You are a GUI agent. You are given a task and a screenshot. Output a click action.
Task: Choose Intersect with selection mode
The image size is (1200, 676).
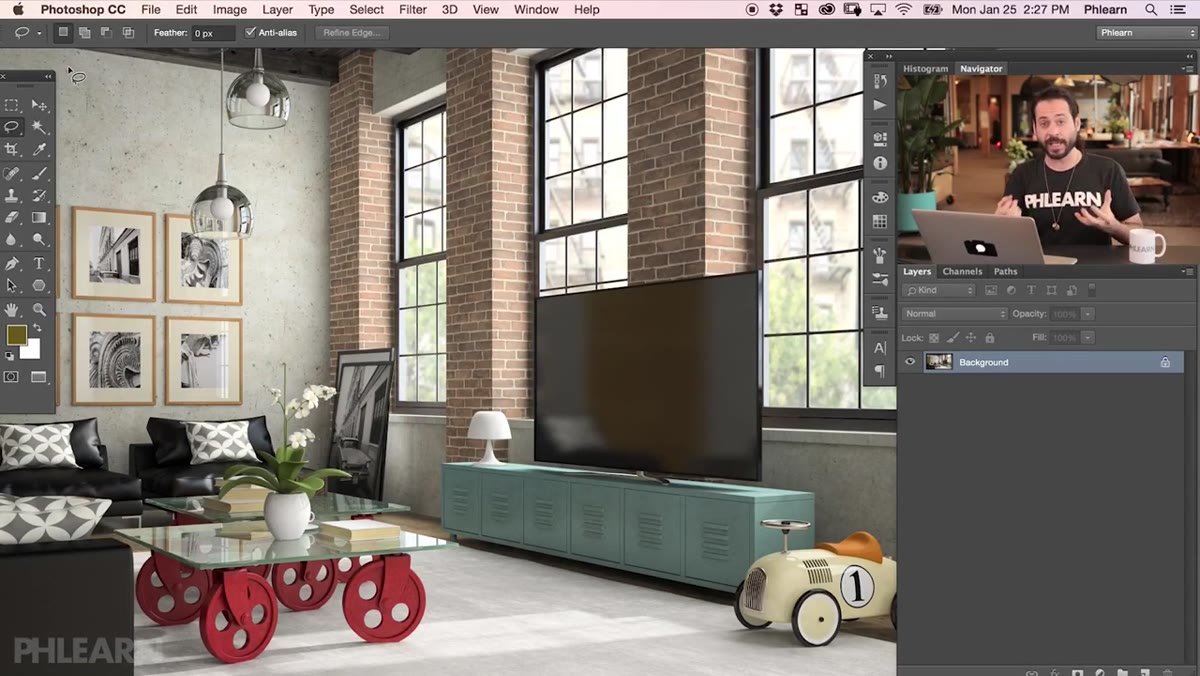(x=128, y=33)
